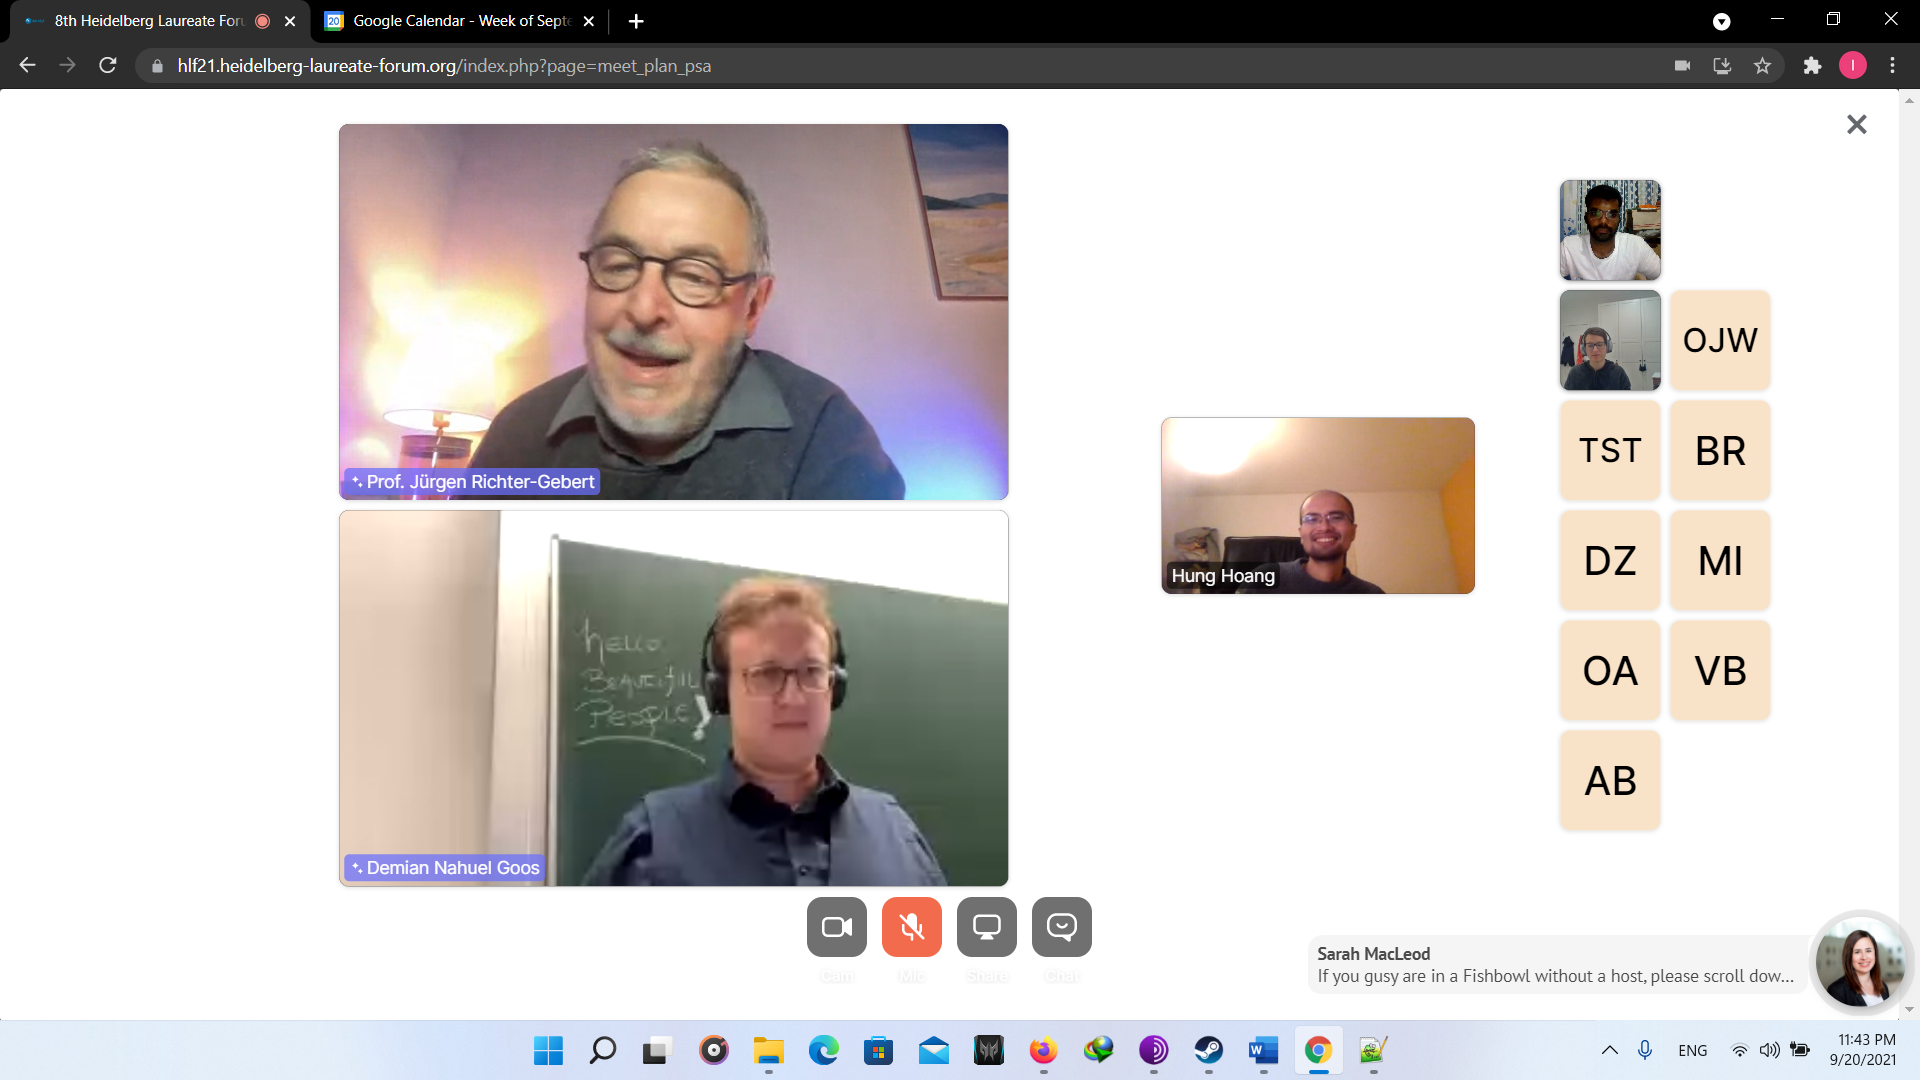1920x1080 pixels.
Task: Select the TST participant tile
Action: (x=1609, y=451)
